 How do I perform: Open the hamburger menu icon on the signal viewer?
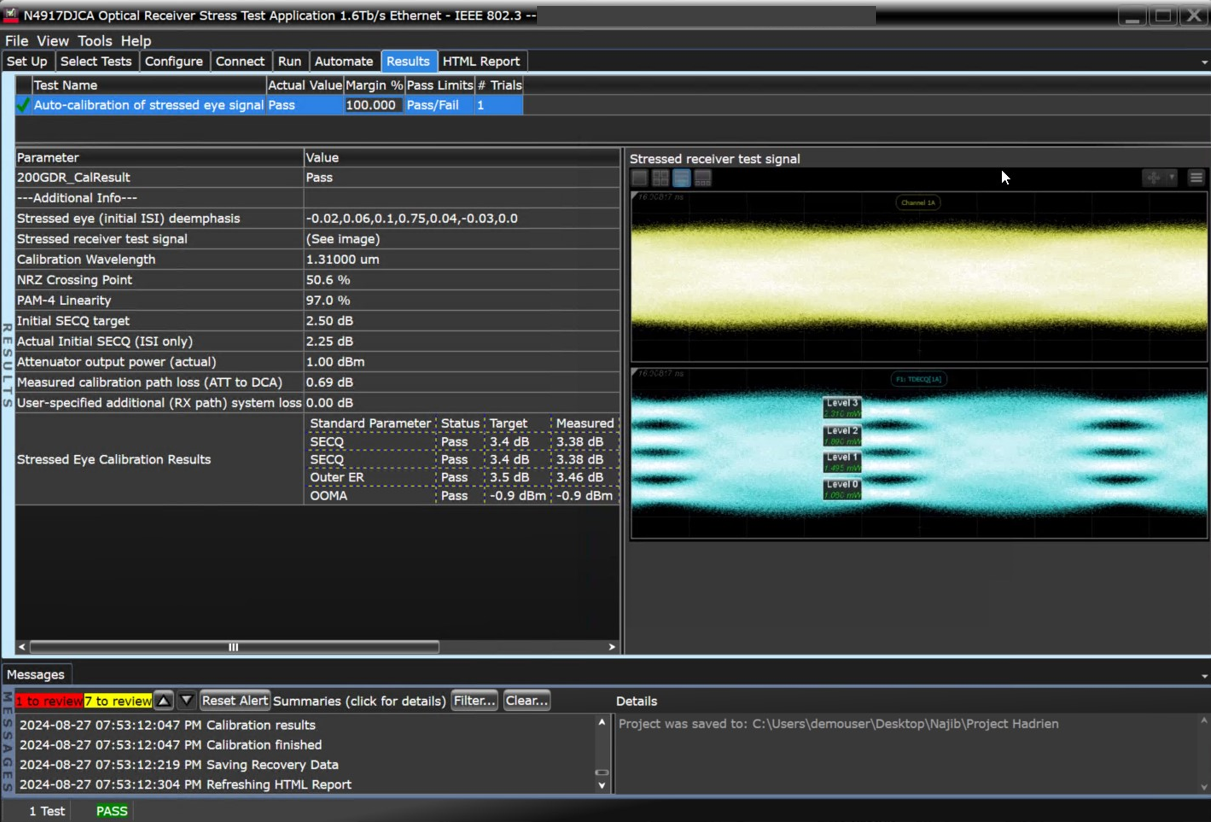coord(1196,178)
